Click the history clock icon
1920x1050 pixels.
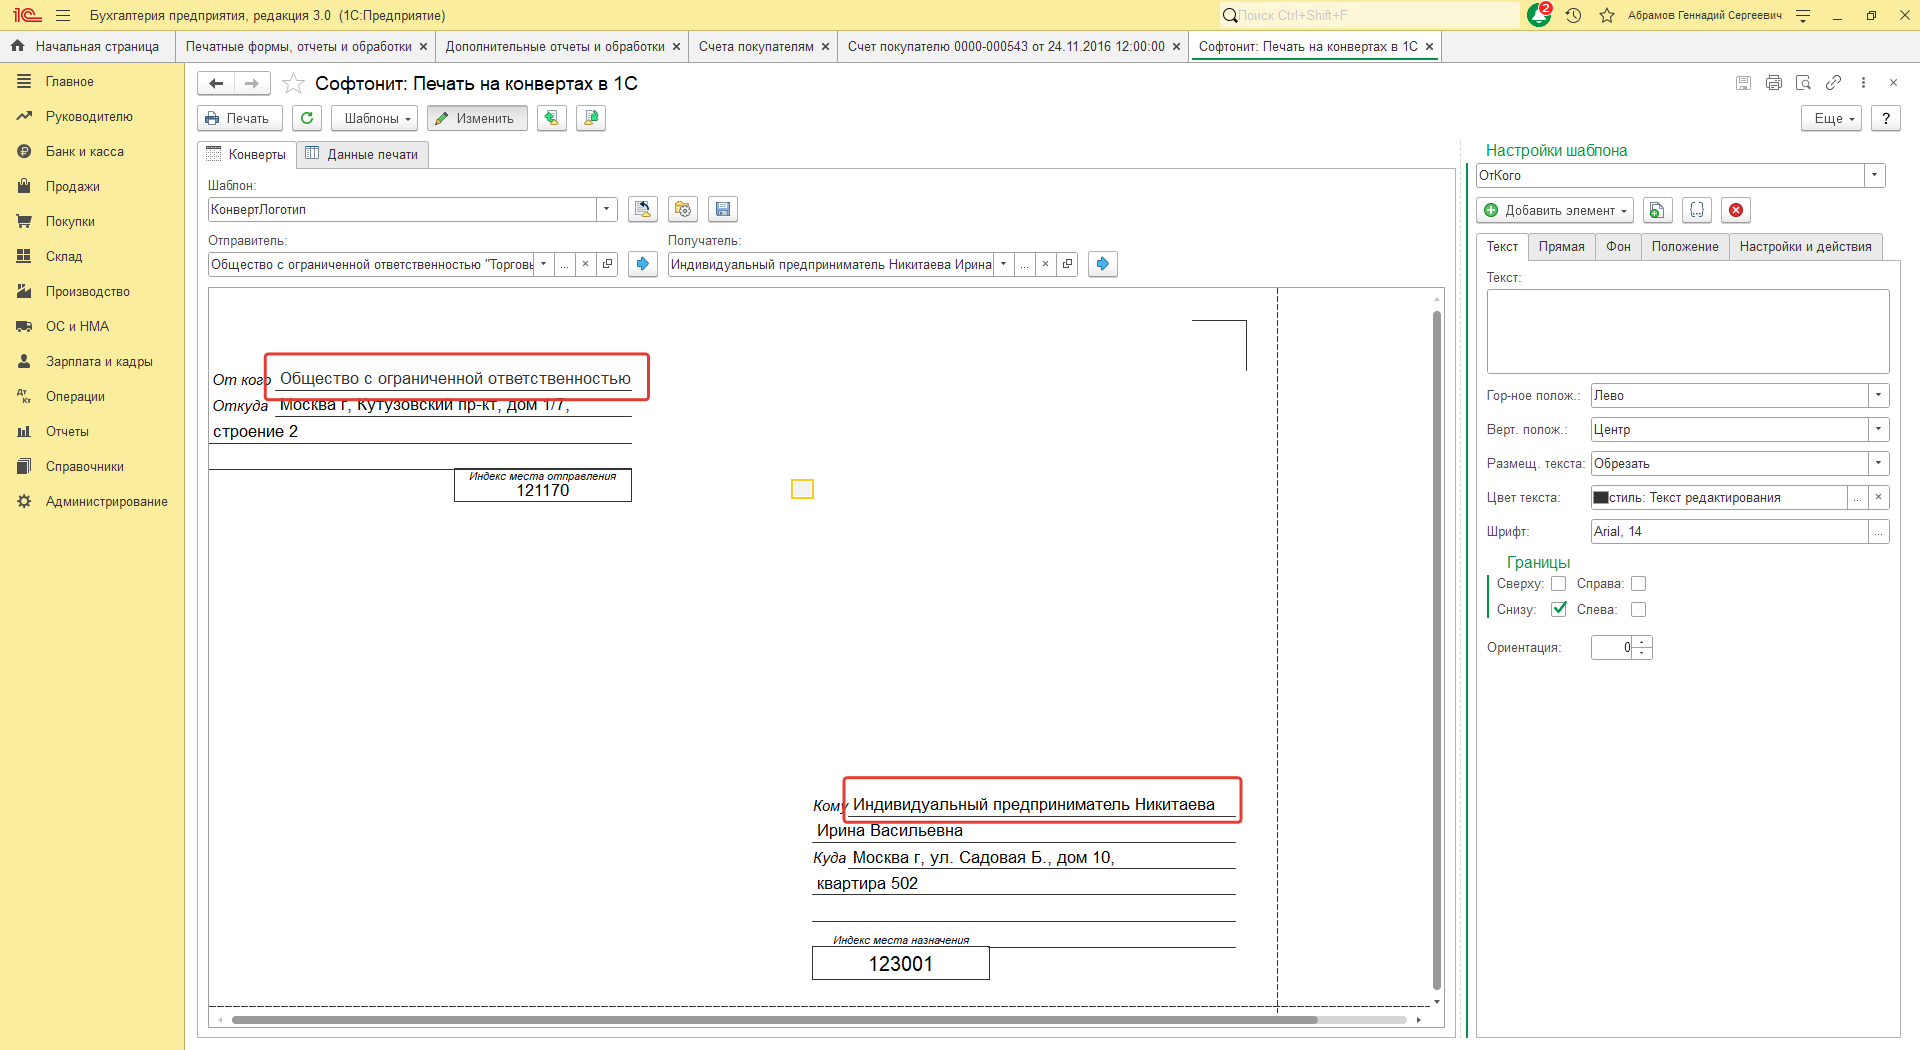click(x=1573, y=15)
